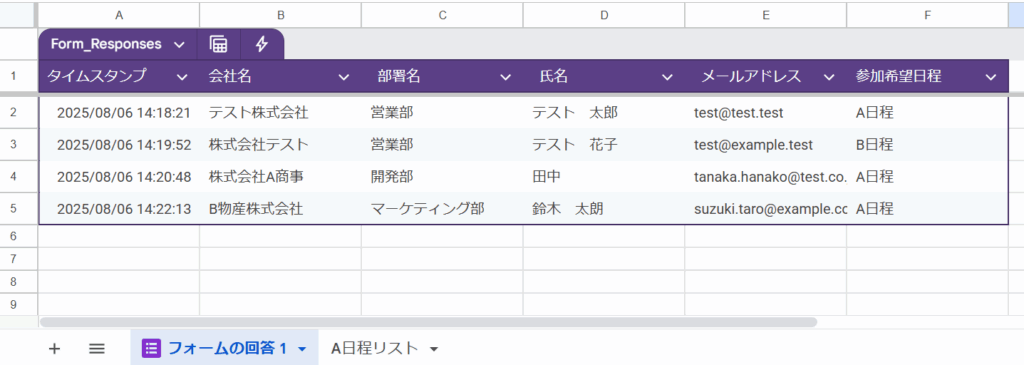
Task: Click the 鈴木 太朗 name cell
Action: (604, 209)
